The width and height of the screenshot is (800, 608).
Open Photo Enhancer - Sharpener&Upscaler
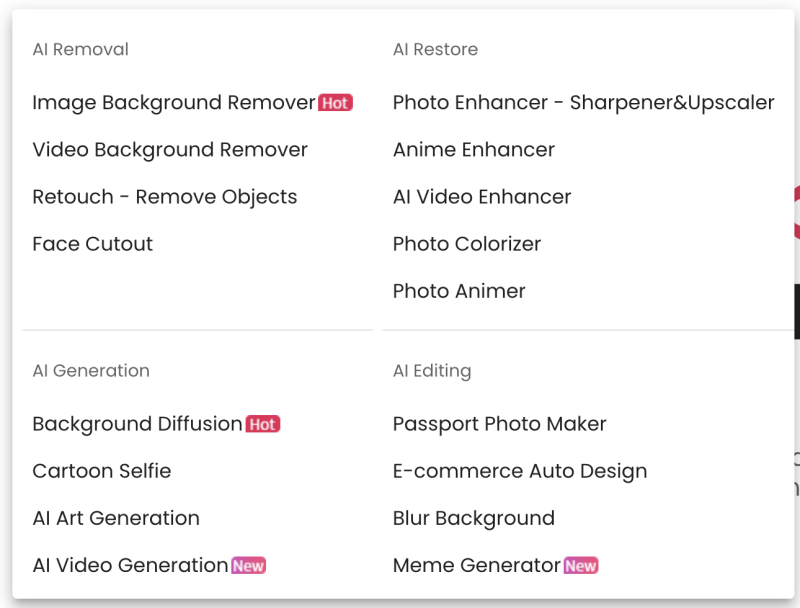tap(583, 103)
